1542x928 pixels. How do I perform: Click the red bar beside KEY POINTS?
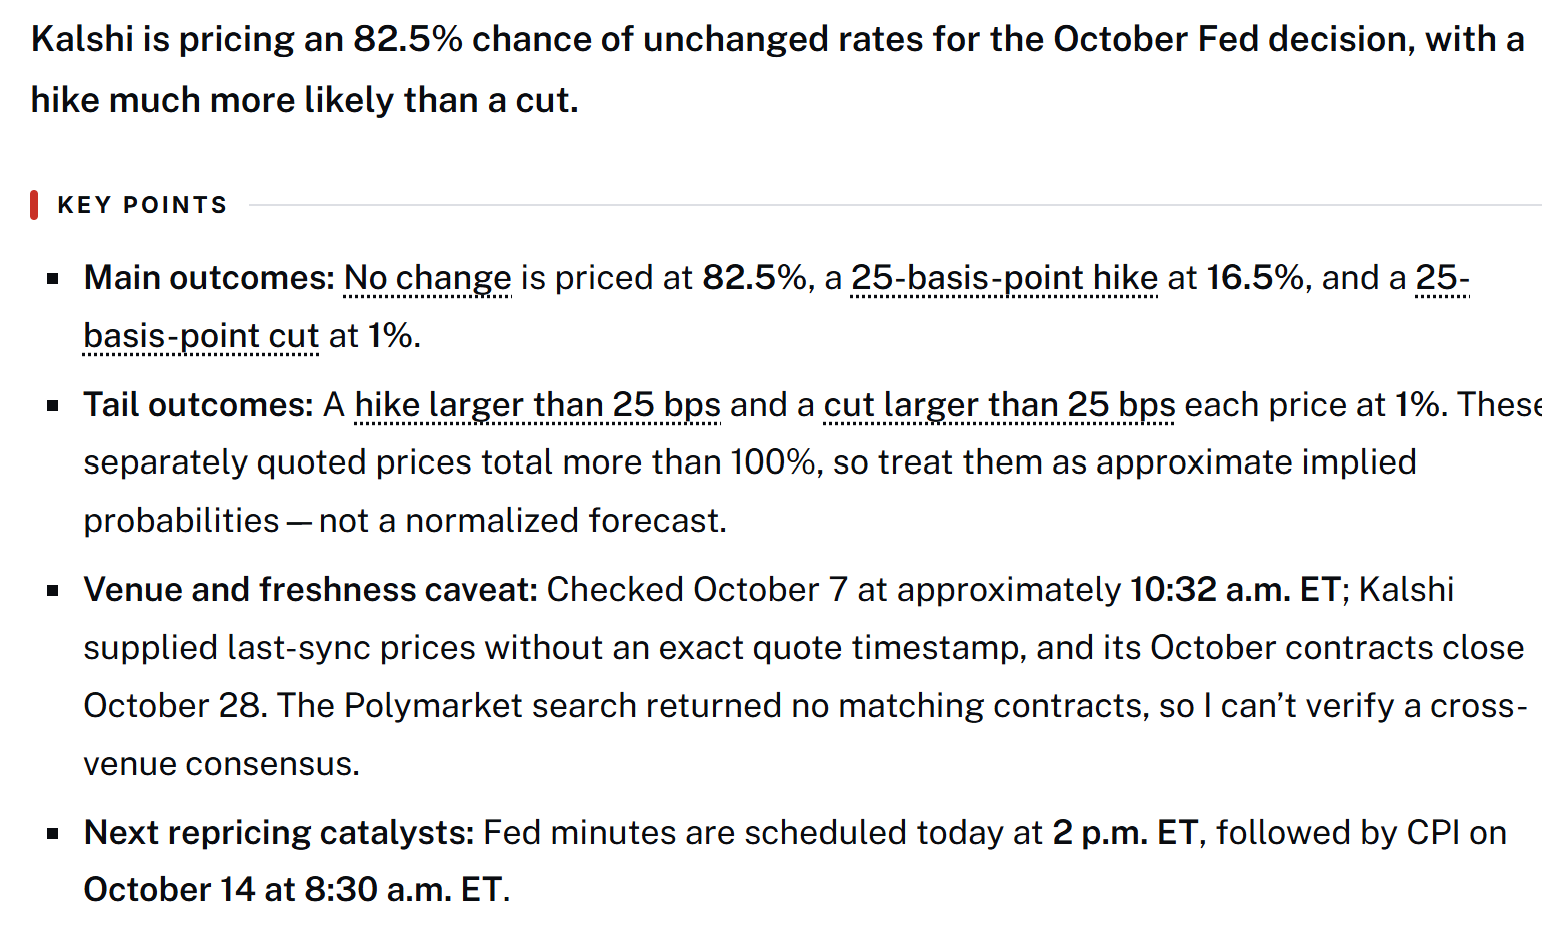(34, 205)
